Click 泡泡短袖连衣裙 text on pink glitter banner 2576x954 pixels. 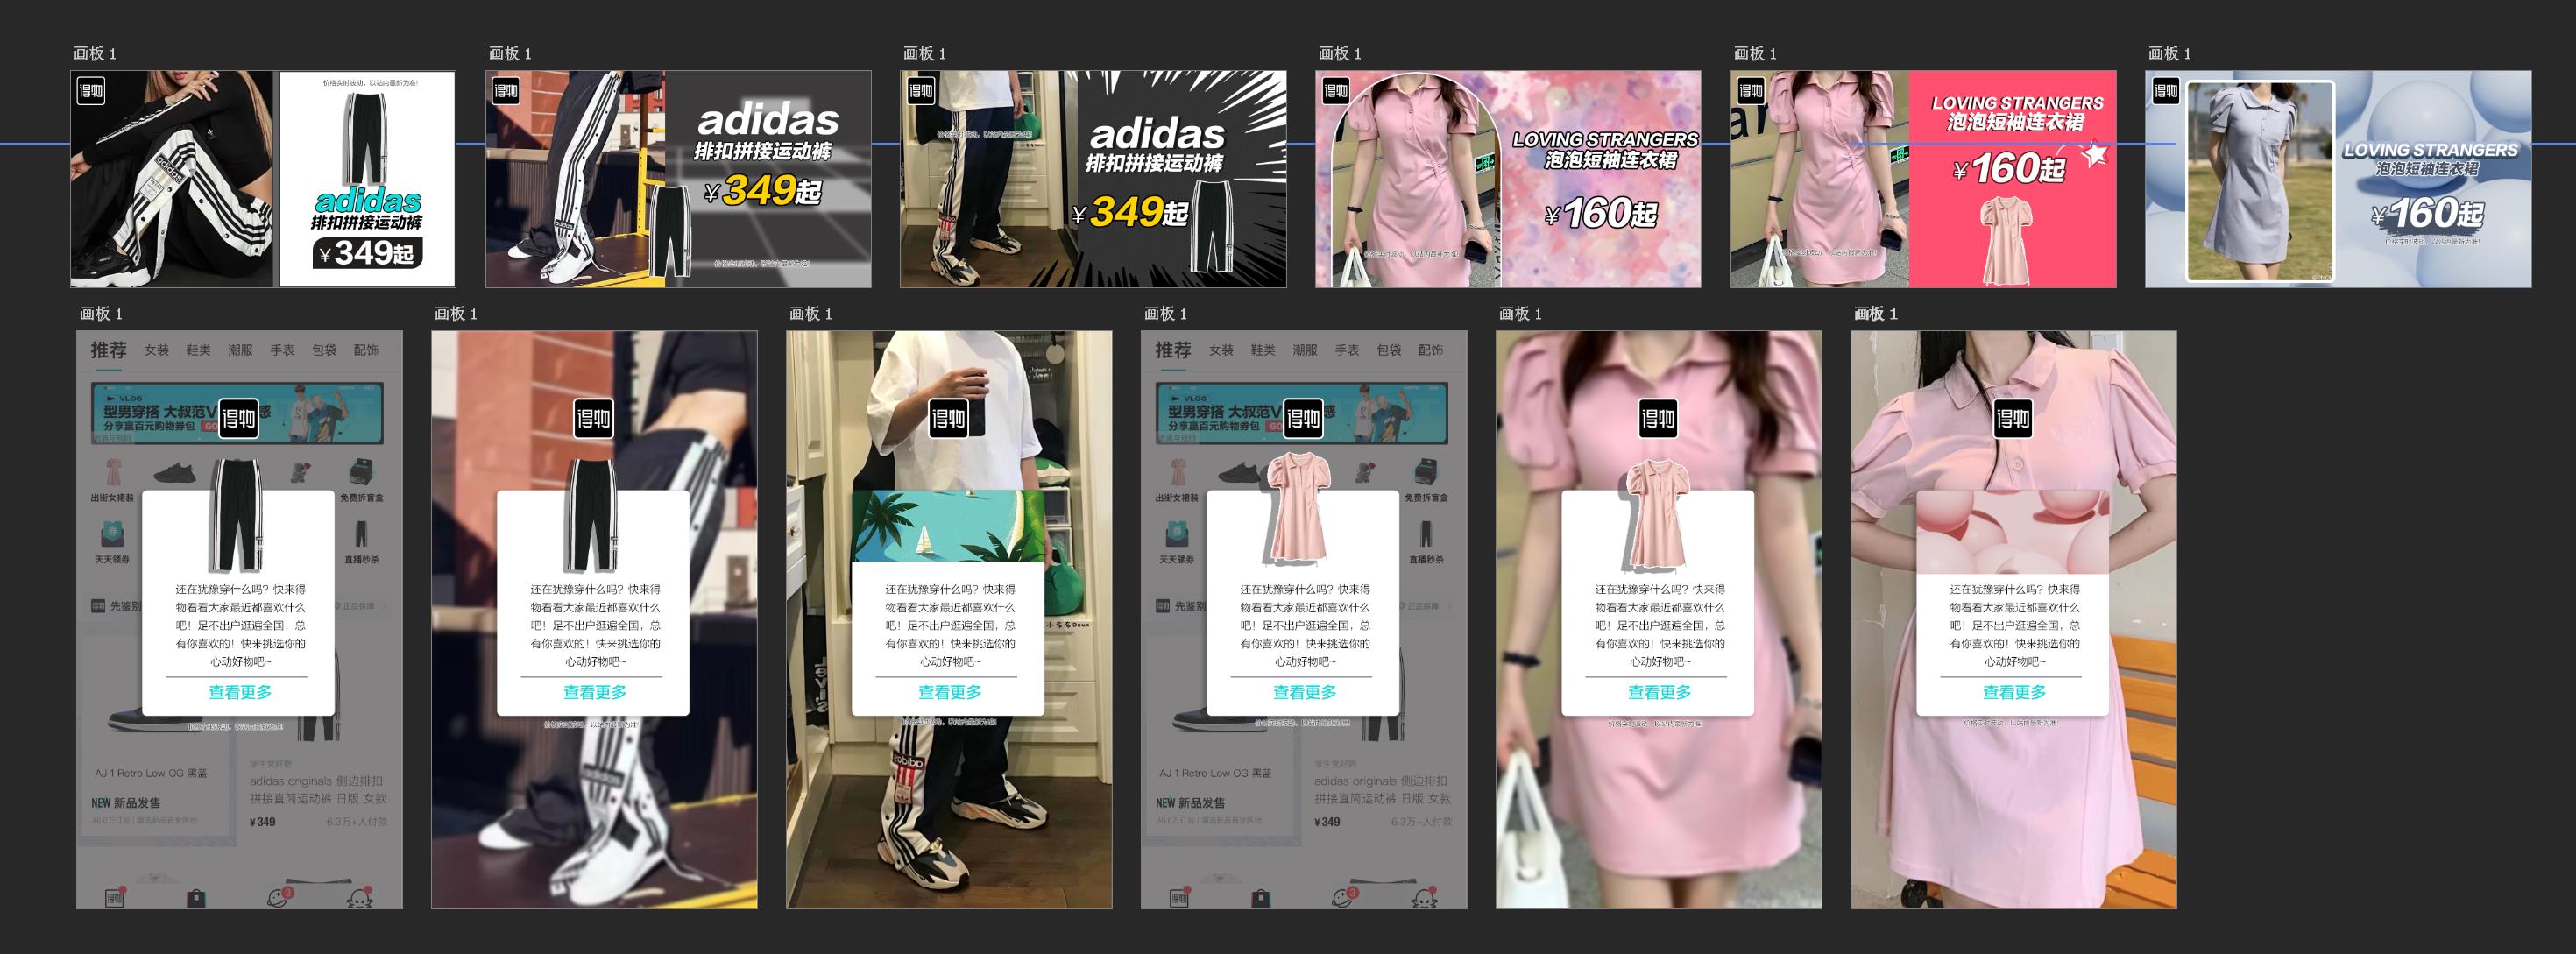tap(1610, 160)
